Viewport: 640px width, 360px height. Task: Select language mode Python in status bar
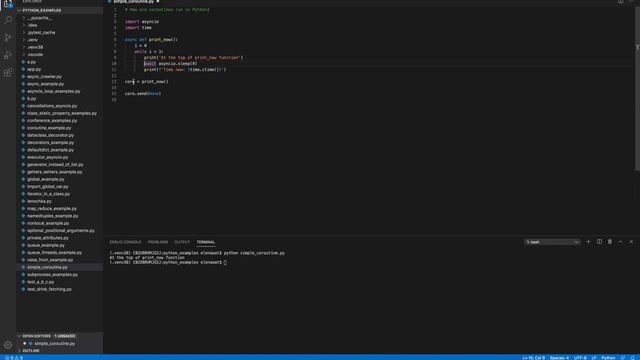608,358
